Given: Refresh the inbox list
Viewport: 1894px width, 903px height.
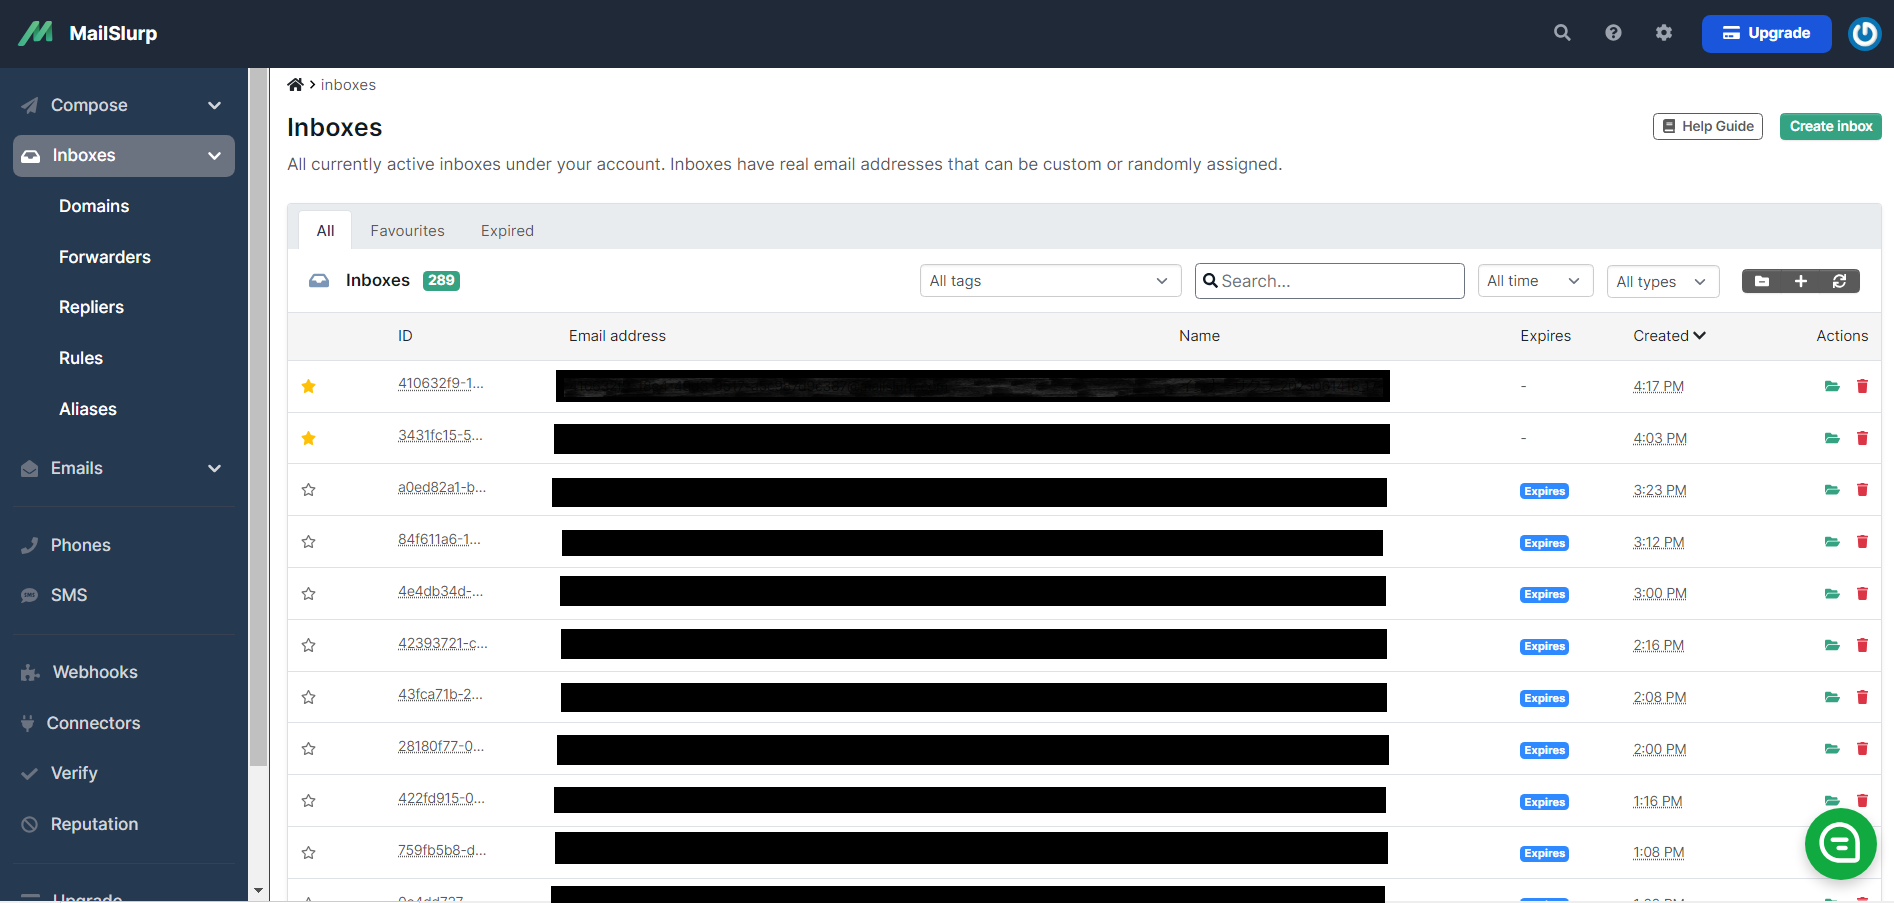Looking at the screenshot, I should (x=1839, y=281).
